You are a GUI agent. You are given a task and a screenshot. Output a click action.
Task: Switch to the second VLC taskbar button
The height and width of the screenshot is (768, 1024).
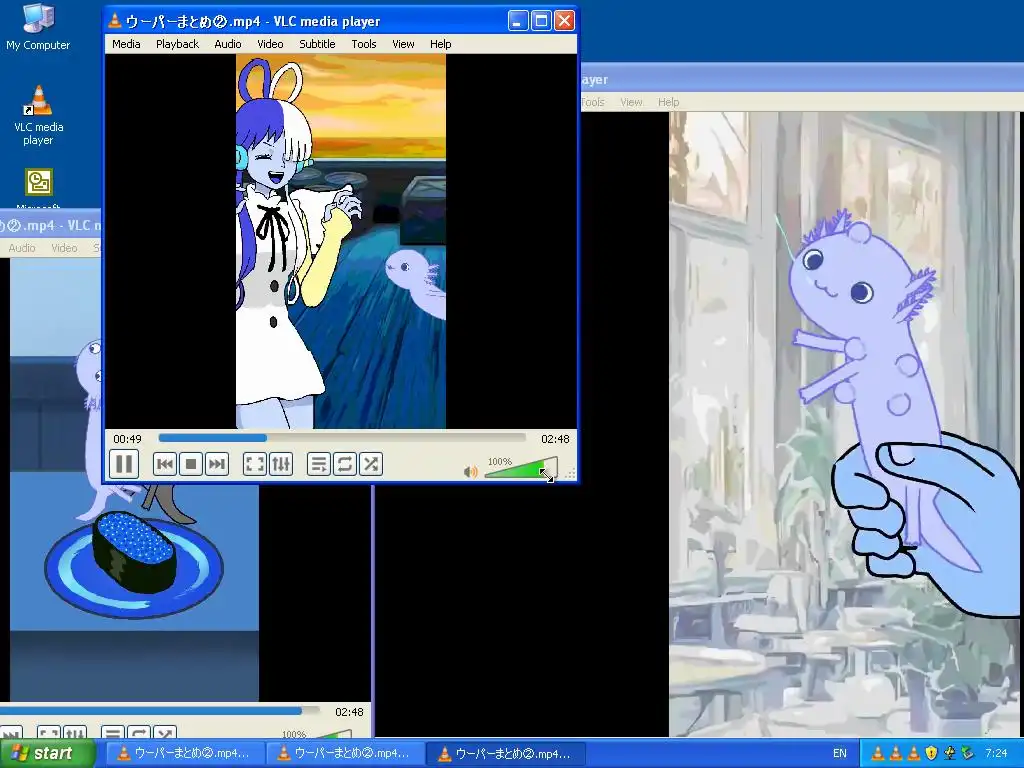345,754
